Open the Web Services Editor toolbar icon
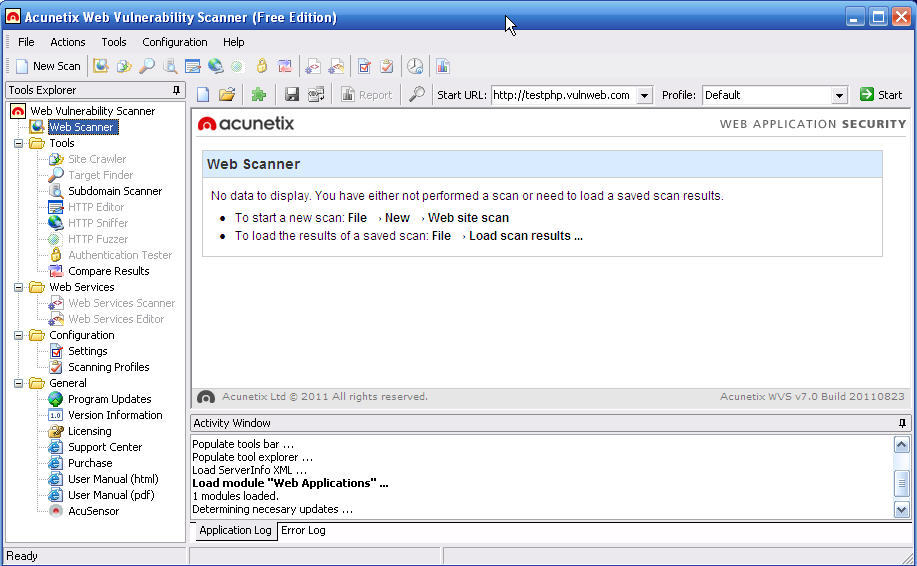 [336, 66]
